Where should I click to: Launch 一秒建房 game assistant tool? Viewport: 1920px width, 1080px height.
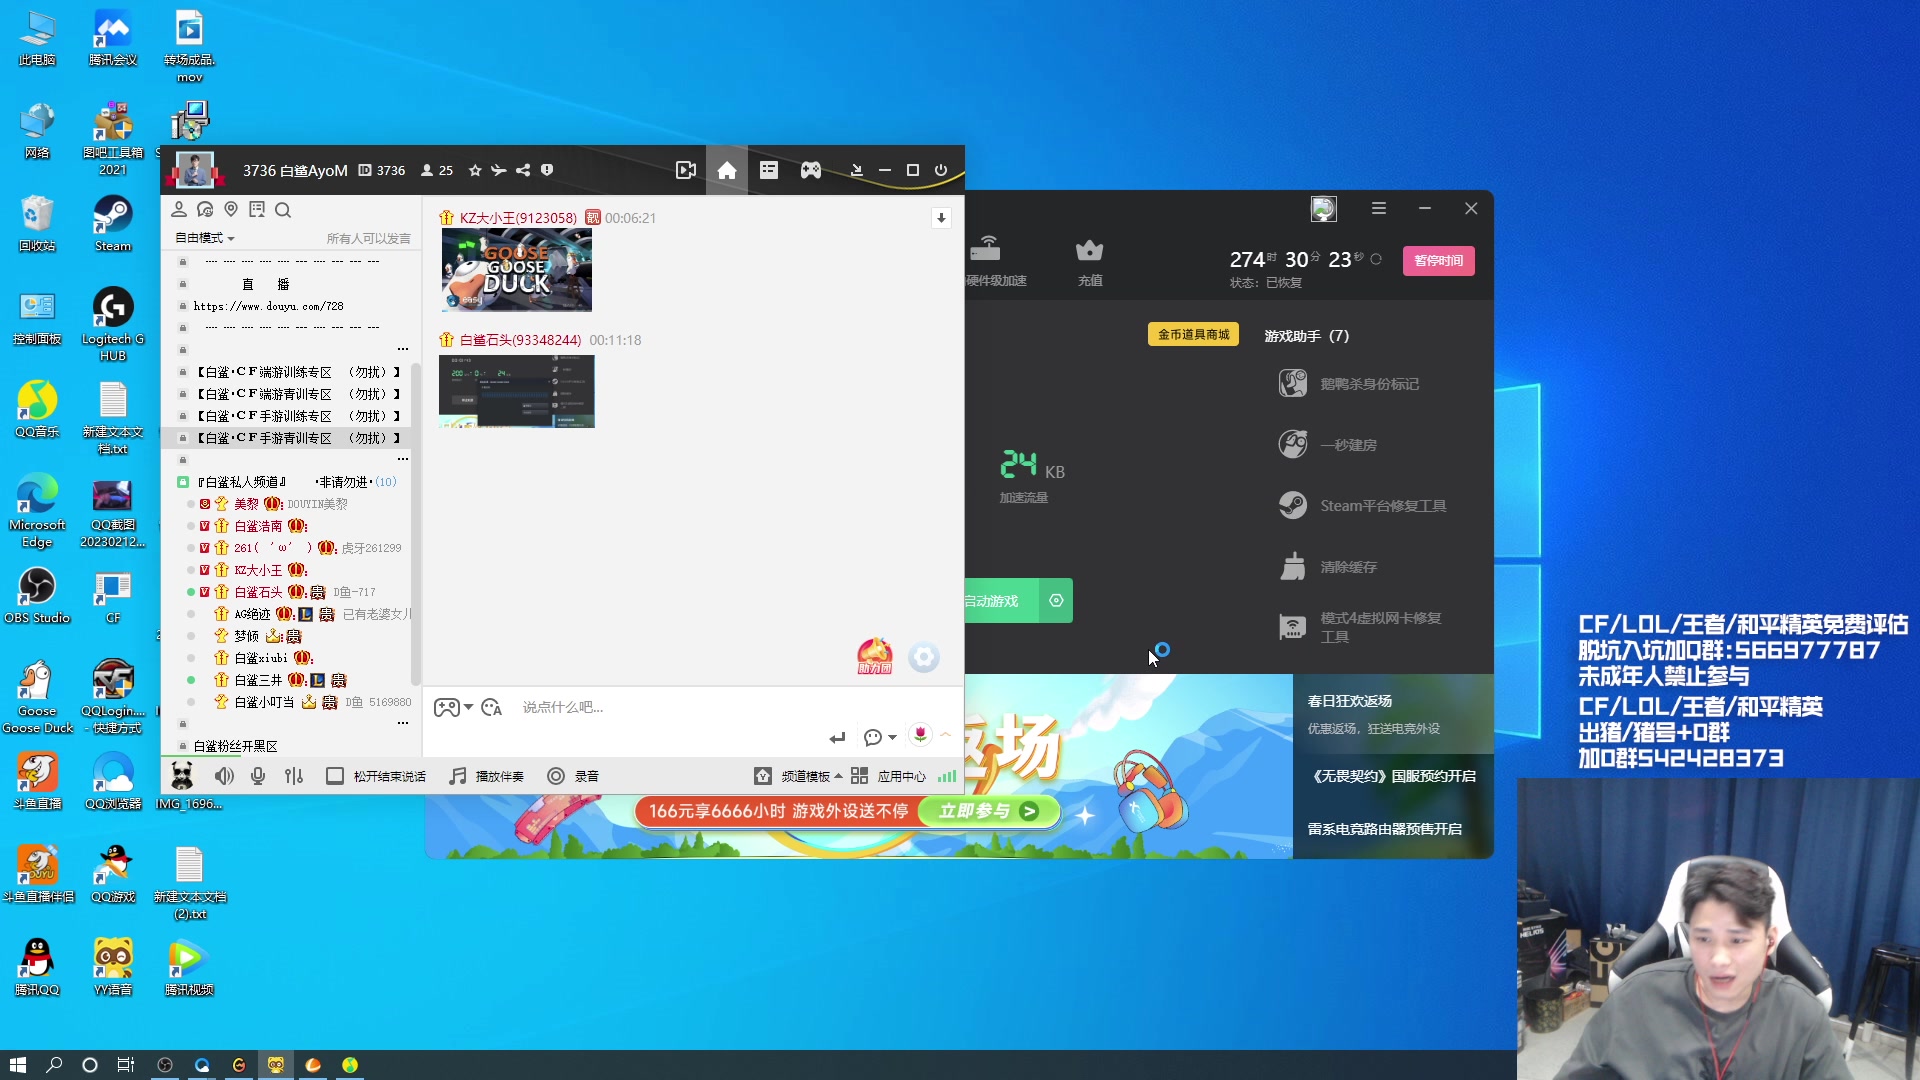(1327, 445)
